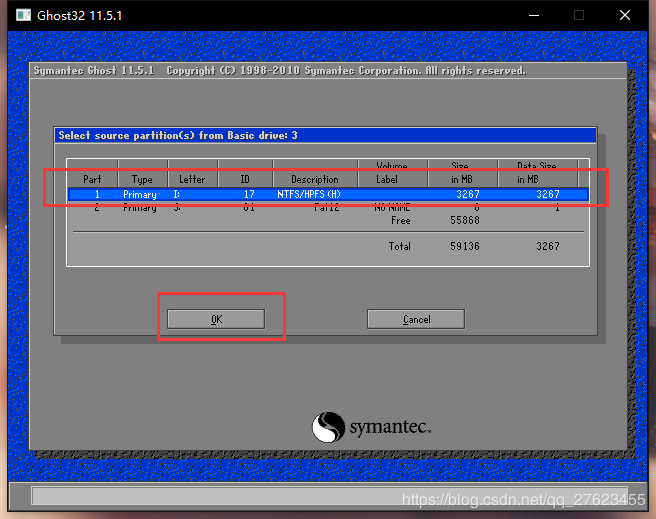Select partition 1 NTFS/HPFS row
The image size is (656, 519).
(328, 194)
